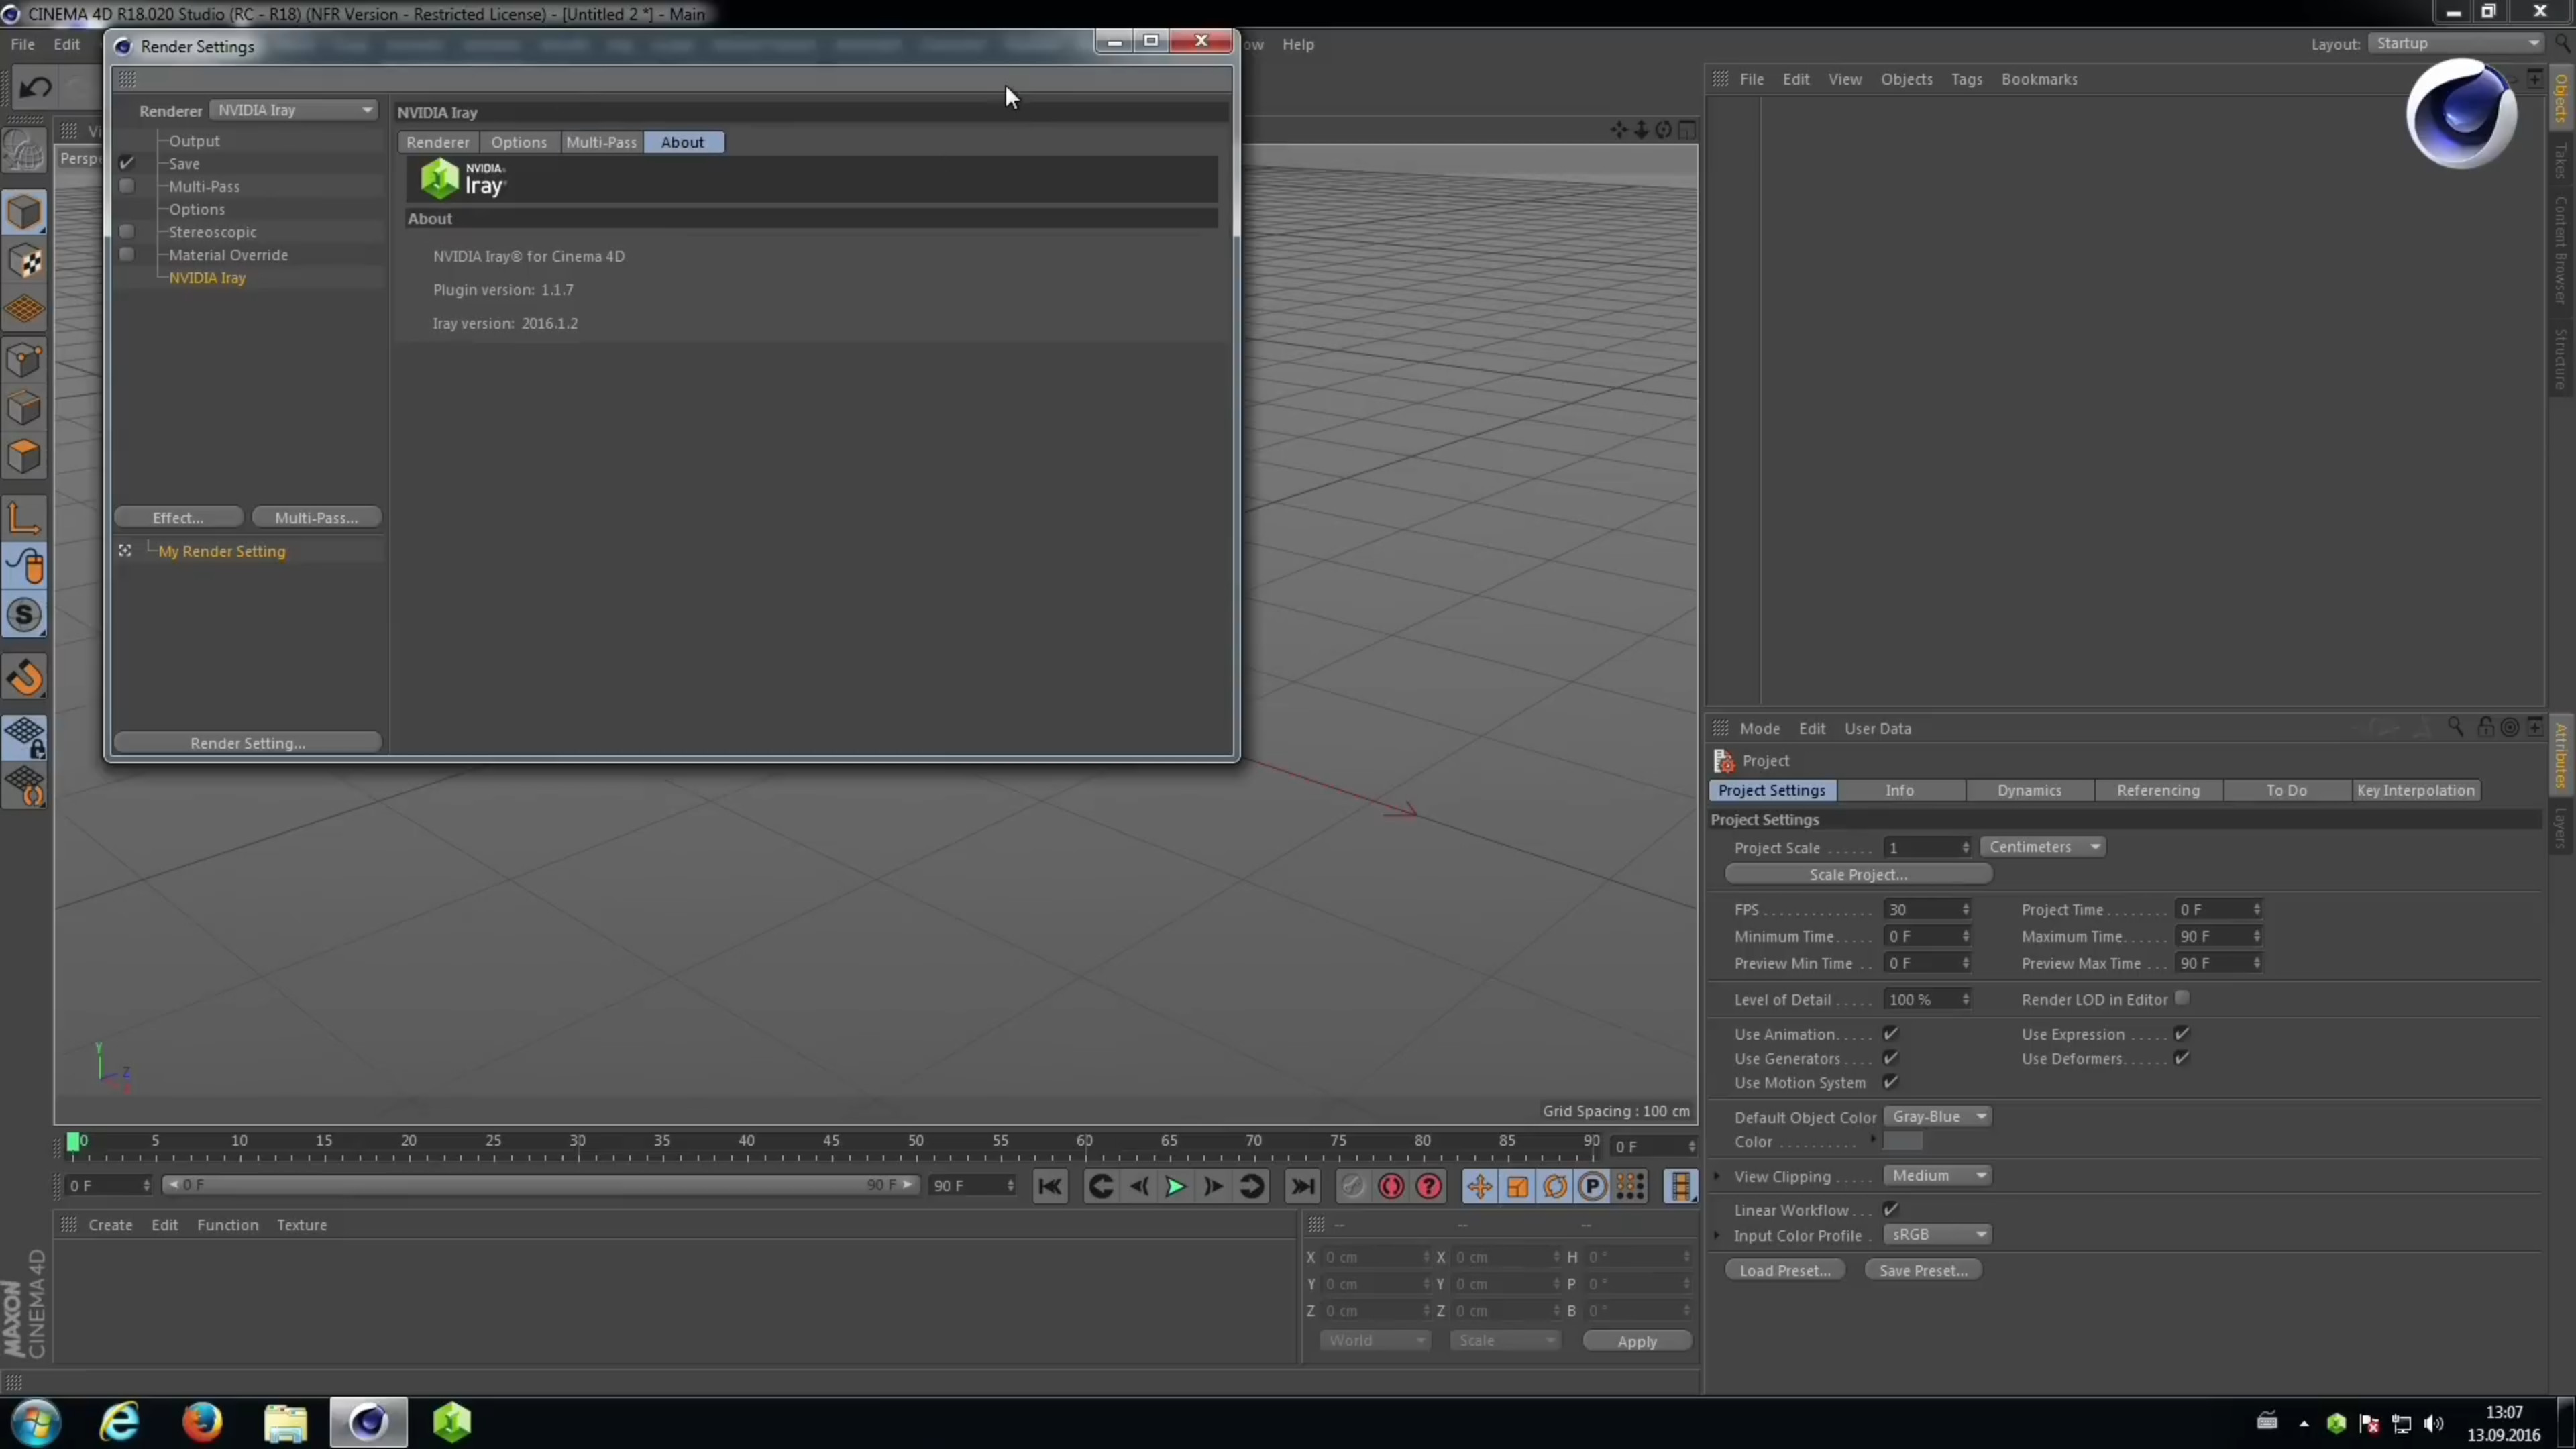The height and width of the screenshot is (1449, 2576).
Task: Toggle the Locked Workplane icon
Action: click(25, 738)
